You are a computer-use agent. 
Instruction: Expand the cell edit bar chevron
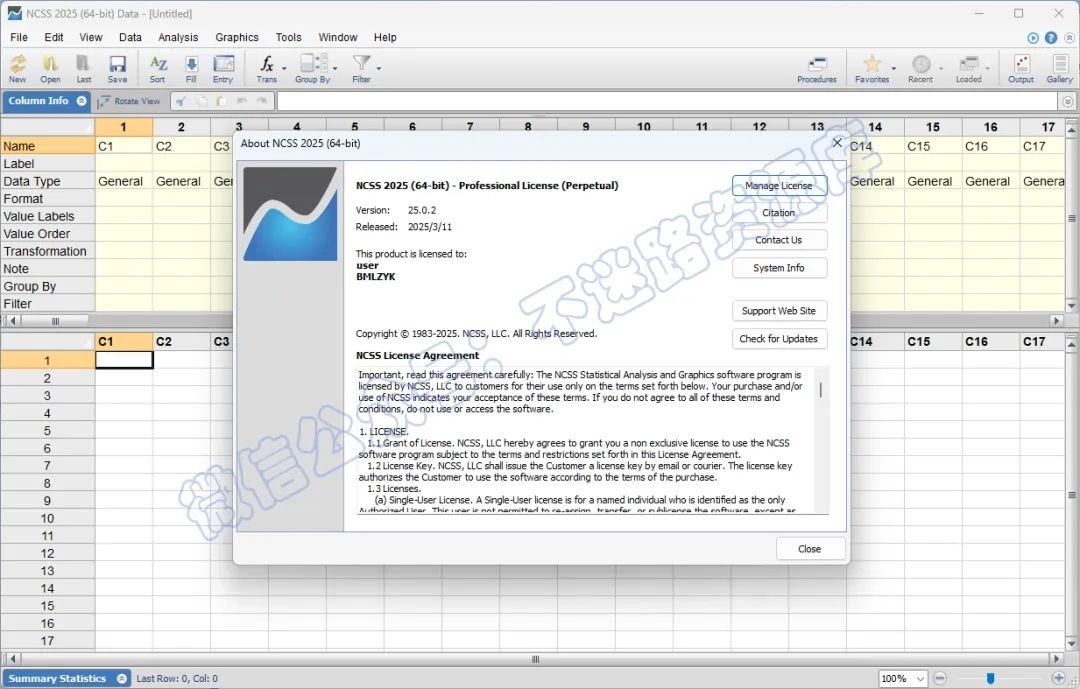point(1068,101)
